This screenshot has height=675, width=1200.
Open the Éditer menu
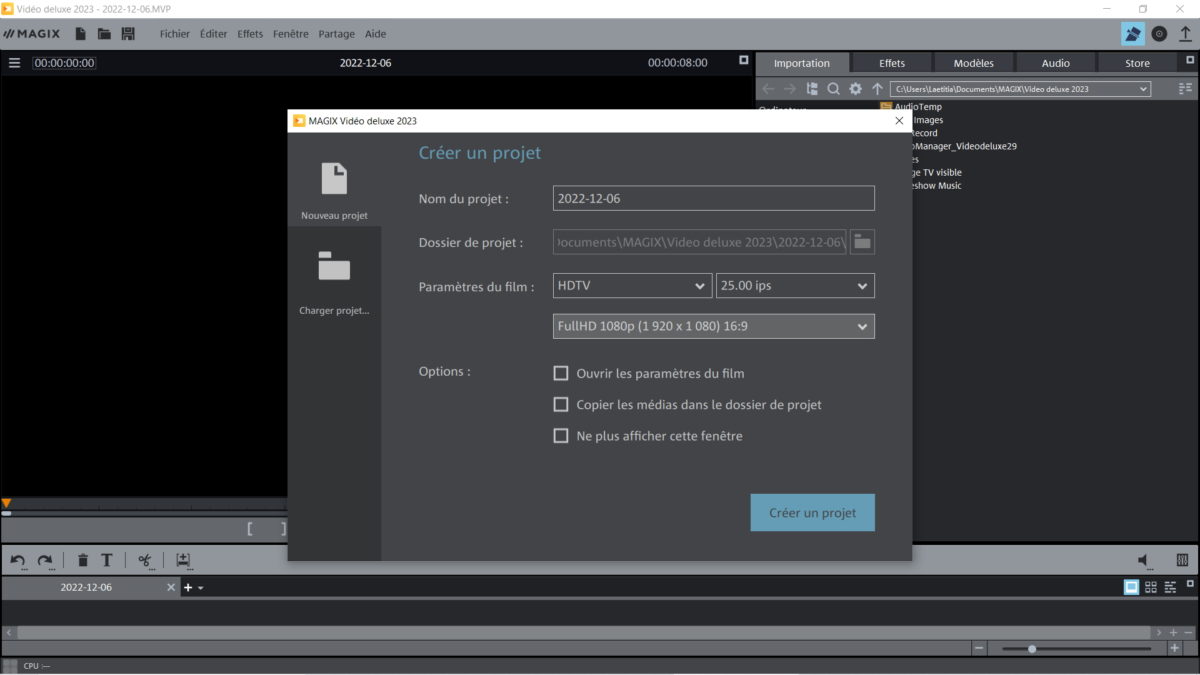tap(214, 34)
